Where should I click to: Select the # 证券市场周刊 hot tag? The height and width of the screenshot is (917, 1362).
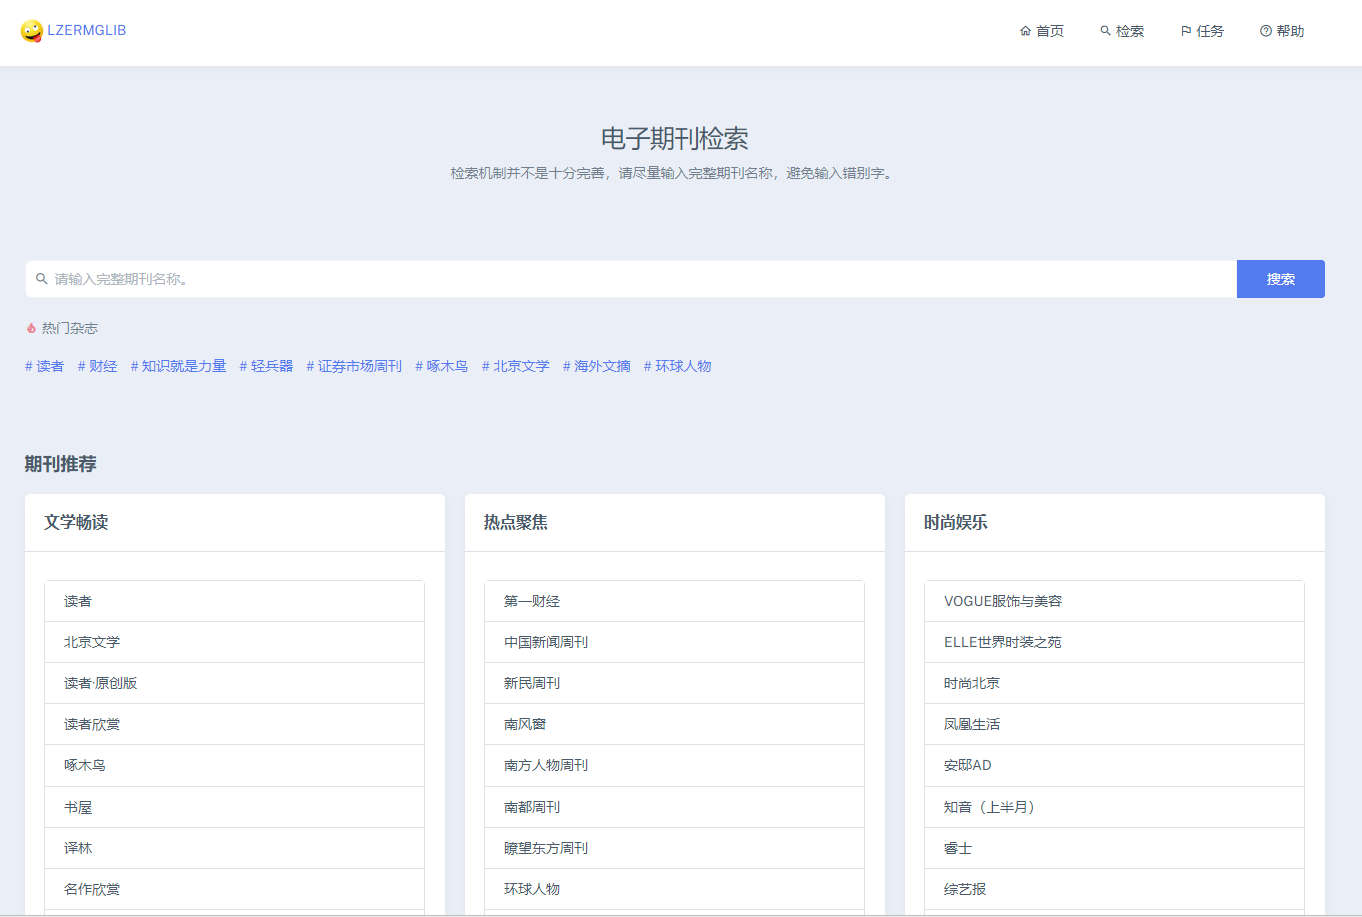(x=354, y=366)
